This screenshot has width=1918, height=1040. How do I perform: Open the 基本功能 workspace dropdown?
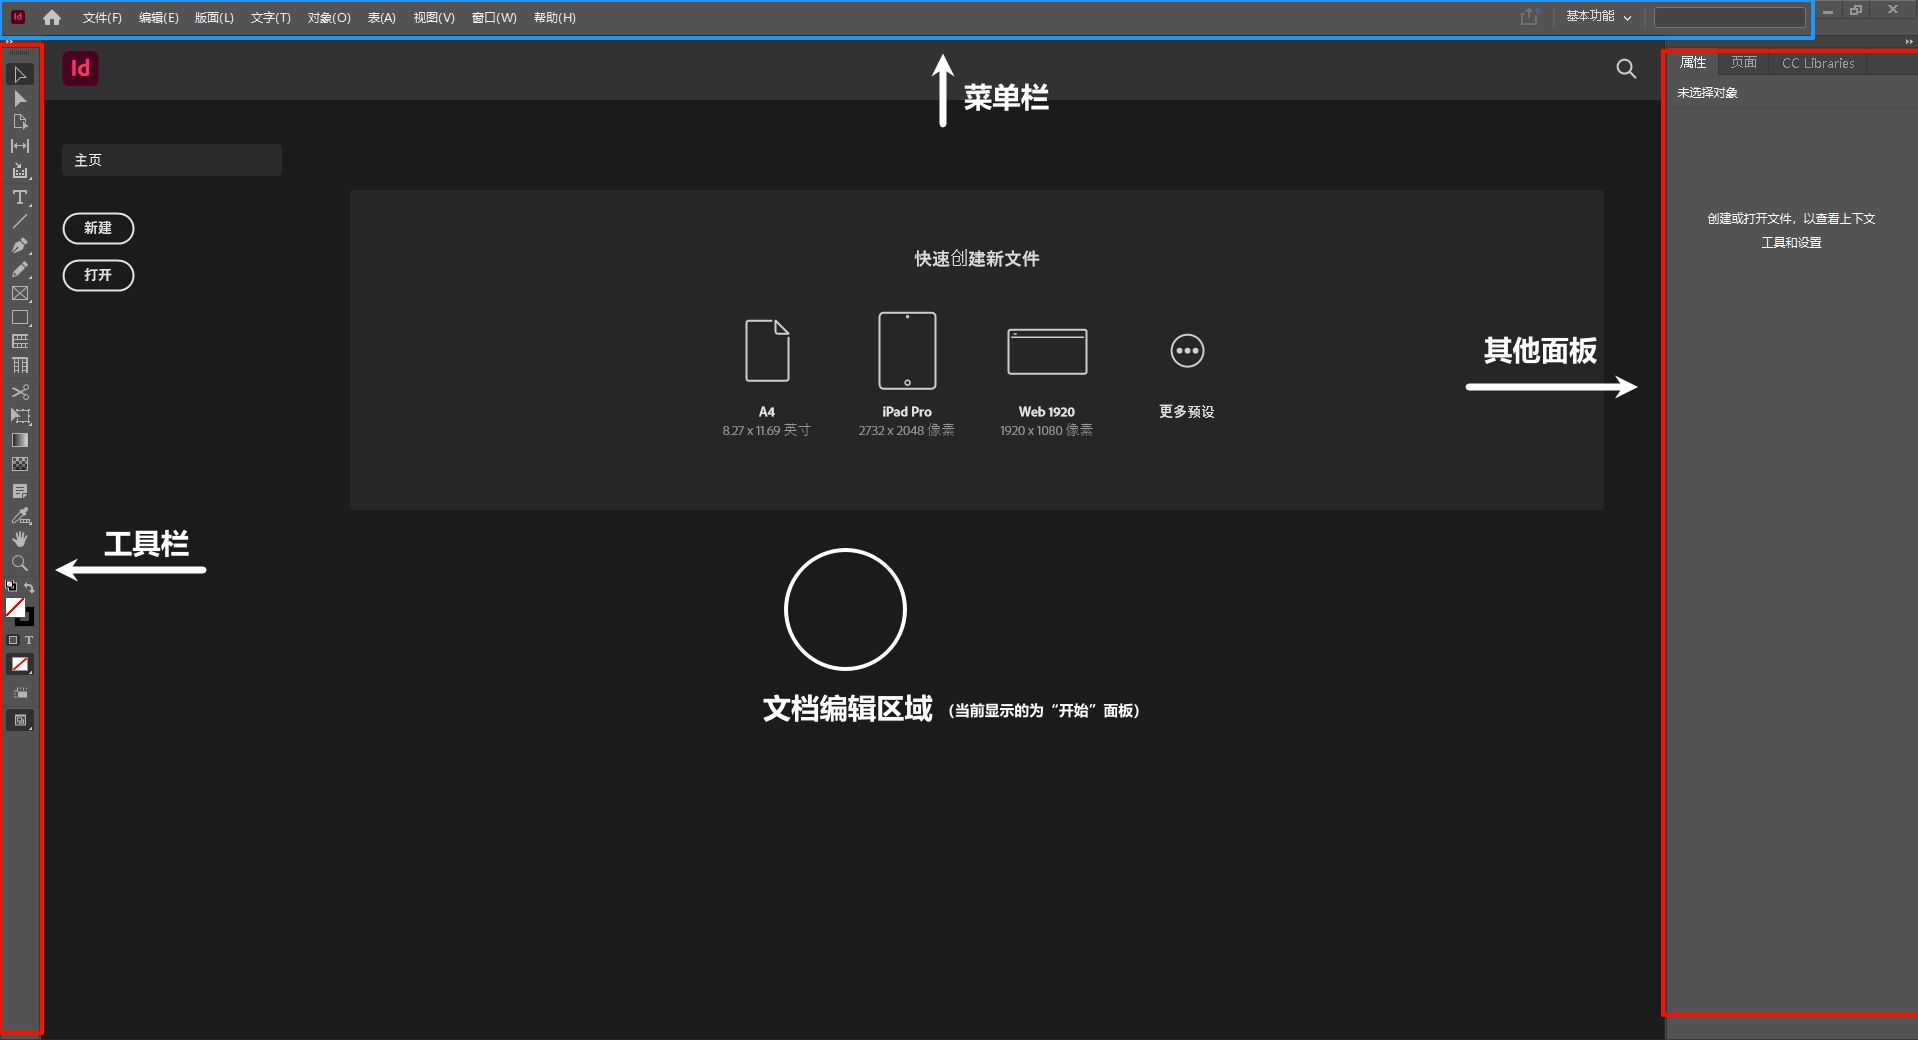click(x=1598, y=17)
